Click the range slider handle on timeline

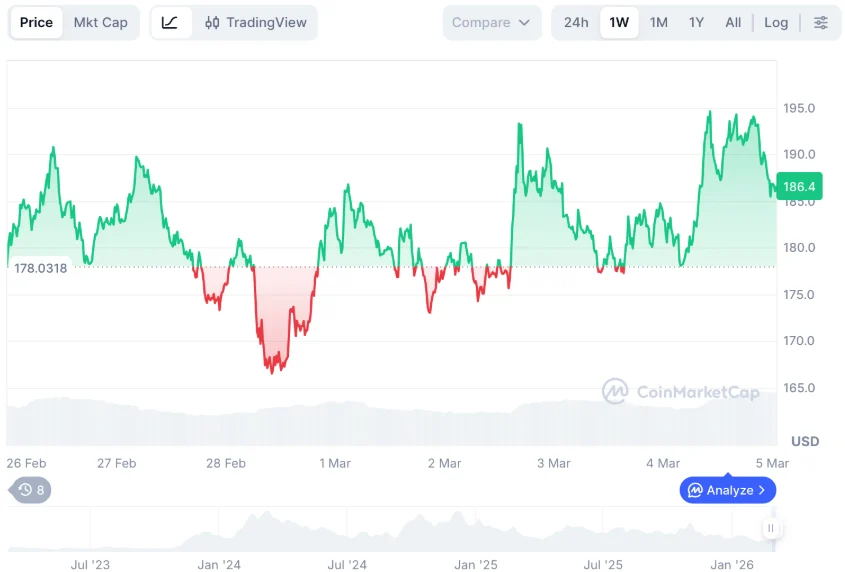[770, 528]
